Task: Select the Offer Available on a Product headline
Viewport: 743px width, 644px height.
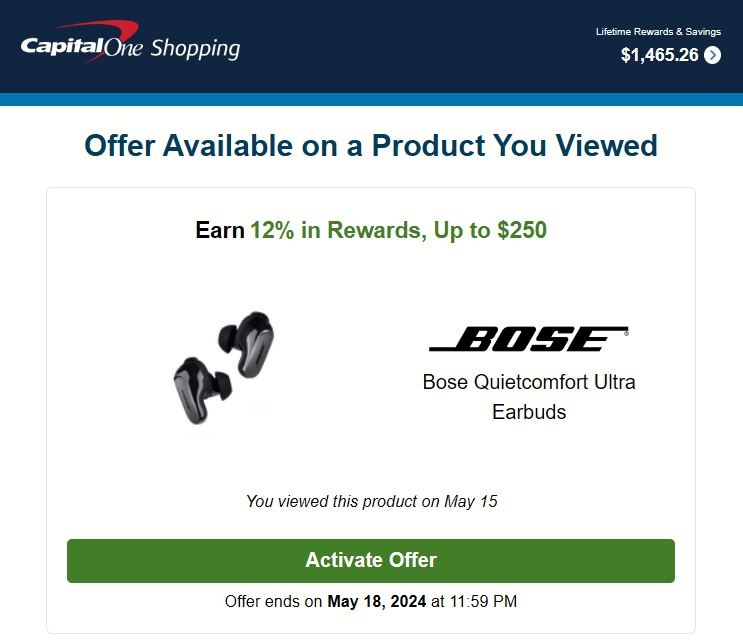Action: (371, 145)
